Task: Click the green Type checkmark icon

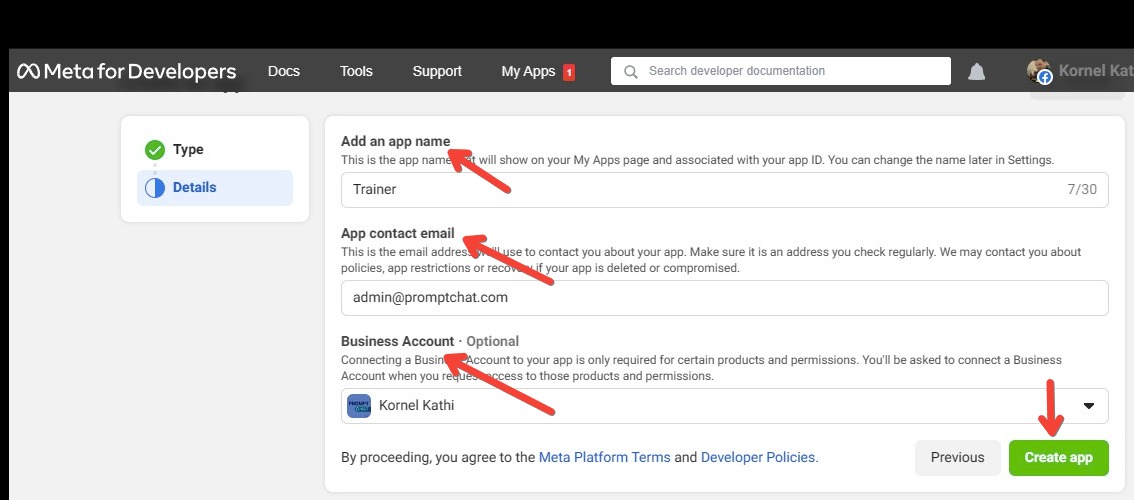Action: (155, 150)
